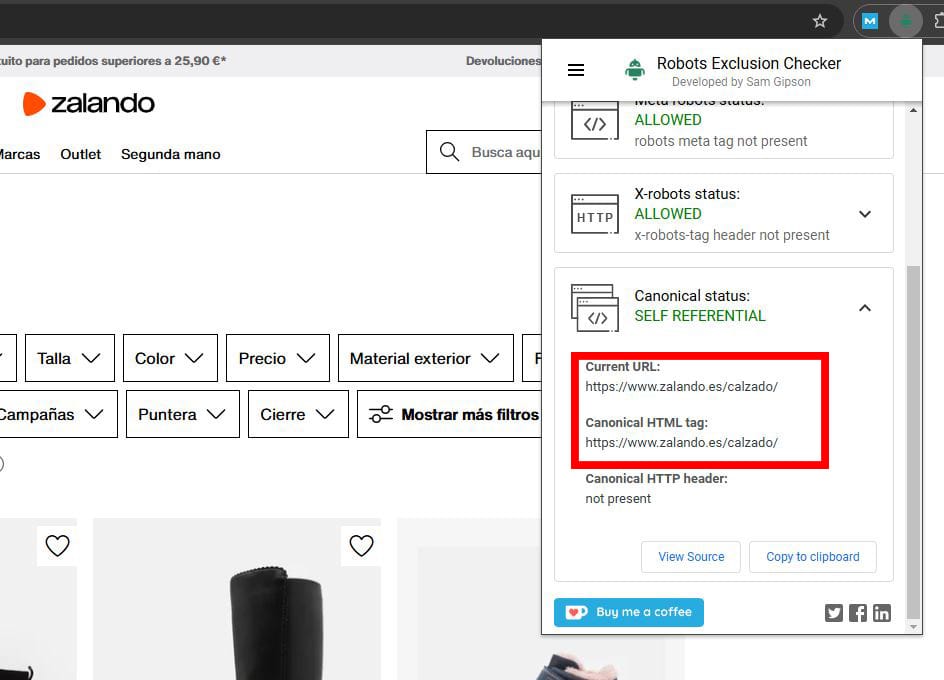Viewport: 944px width, 680px height.
Task: Click the popup vertical scrollbar thumb
Action: pyautogui.click(x=913, y=441)
